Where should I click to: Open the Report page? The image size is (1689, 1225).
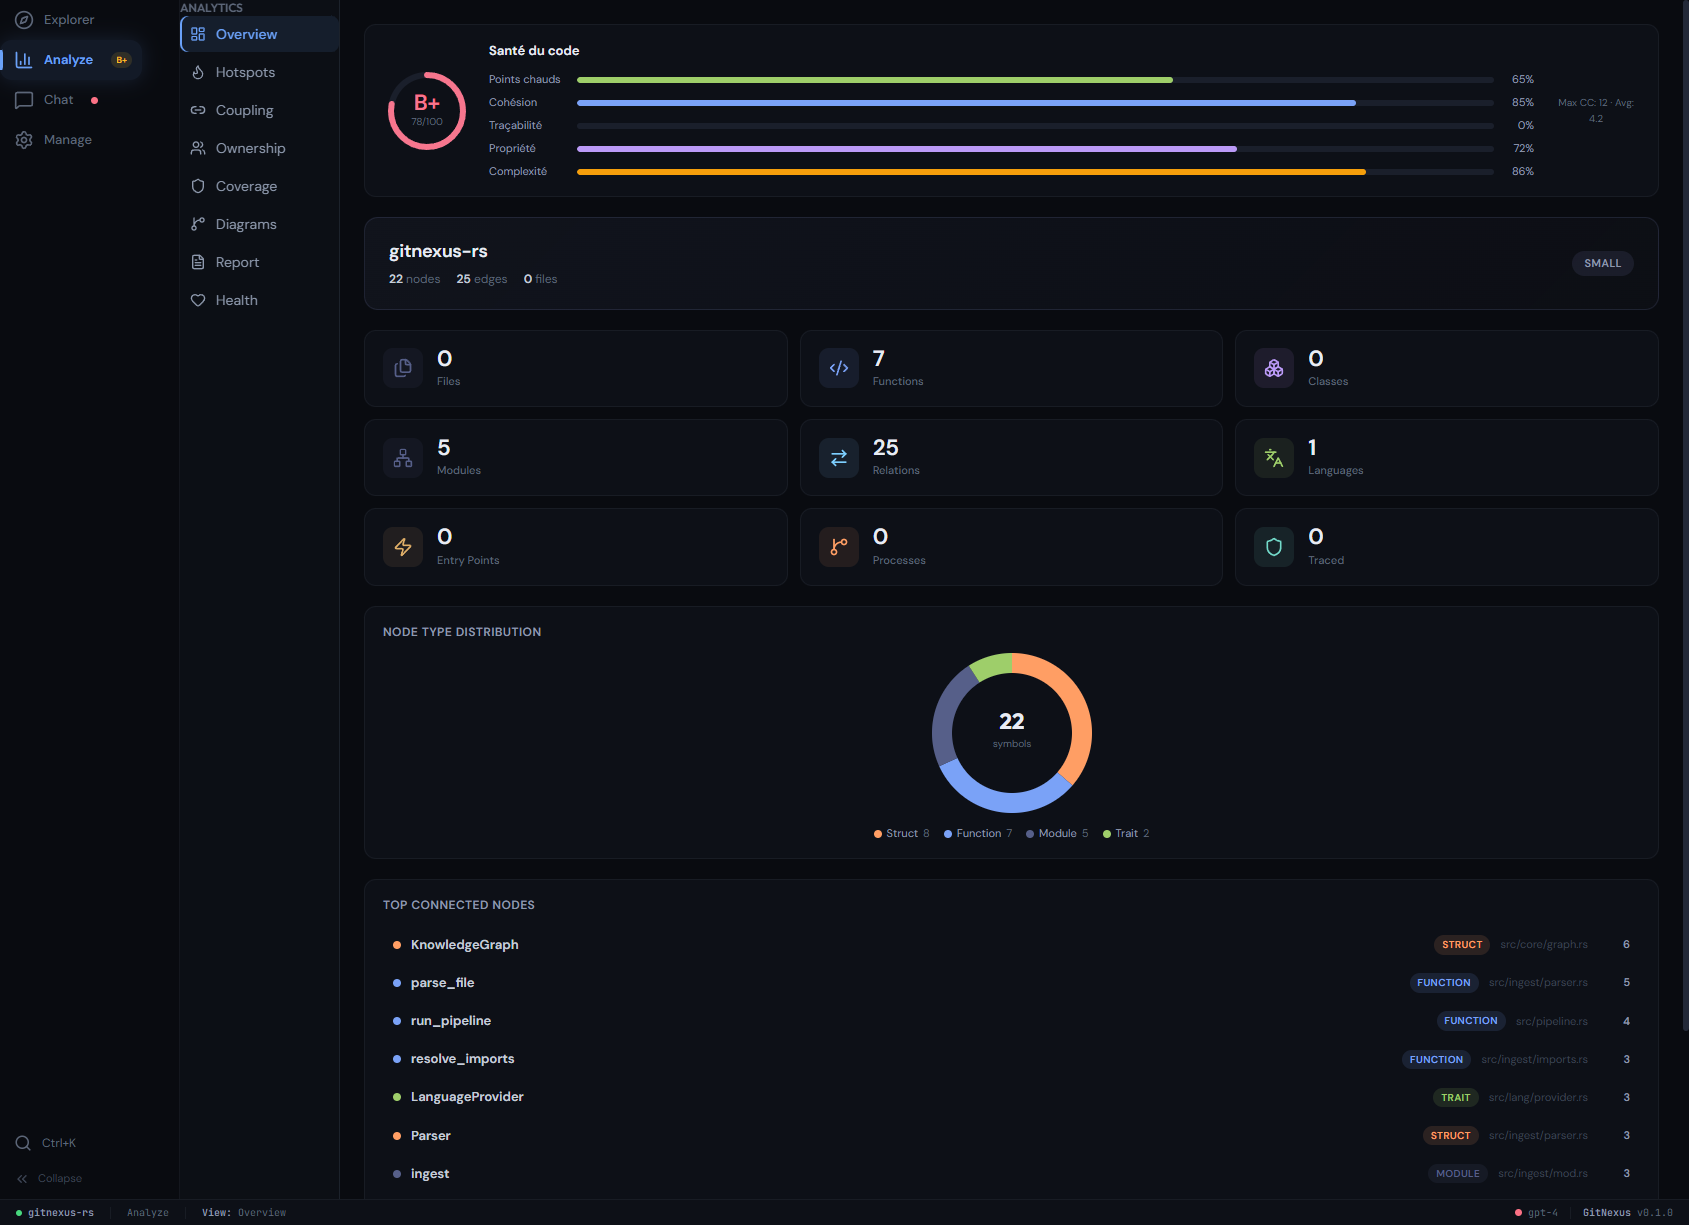[260, 262]
